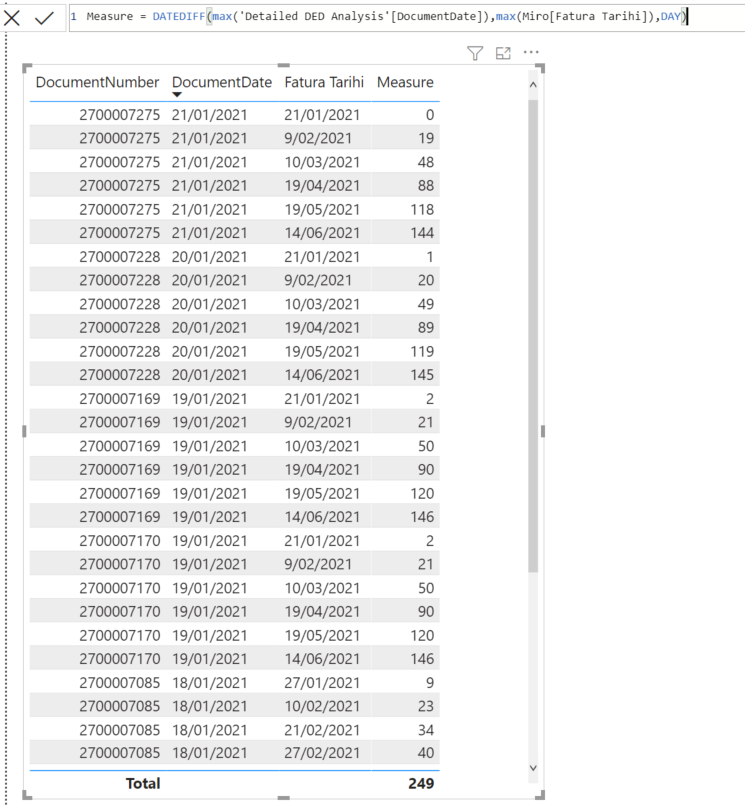This screenshot has height=806, width=745.
Task: Commit the formula with checkmark icon
Action: 45,18
